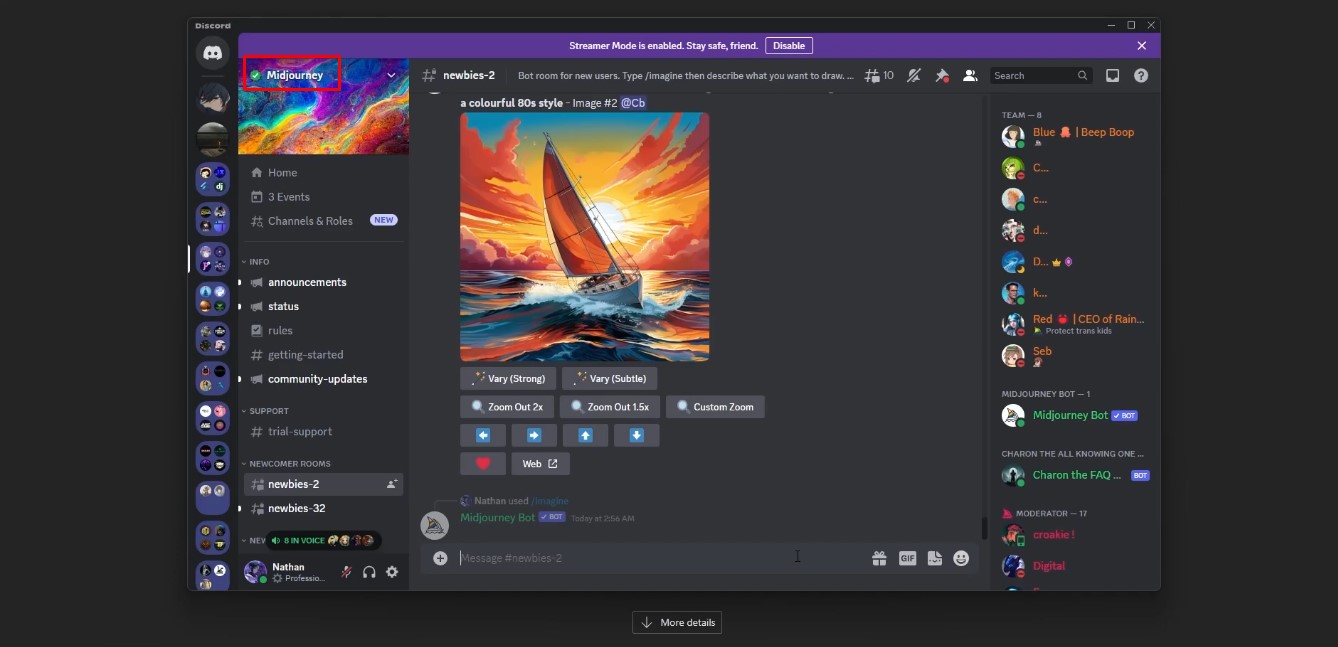Screen dimensions: 1338x647
Task: Select member Seb in list
Action: (1075, 356)
